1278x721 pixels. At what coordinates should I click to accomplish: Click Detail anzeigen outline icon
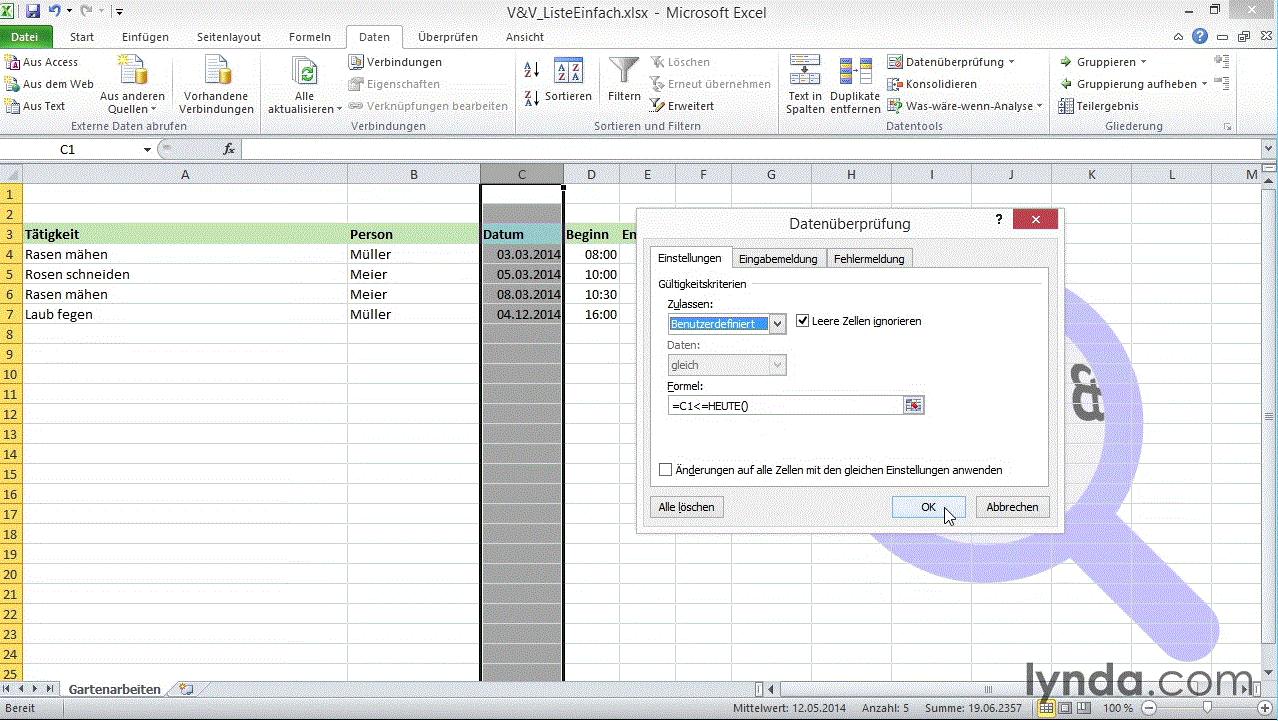tap(1221, 62)
